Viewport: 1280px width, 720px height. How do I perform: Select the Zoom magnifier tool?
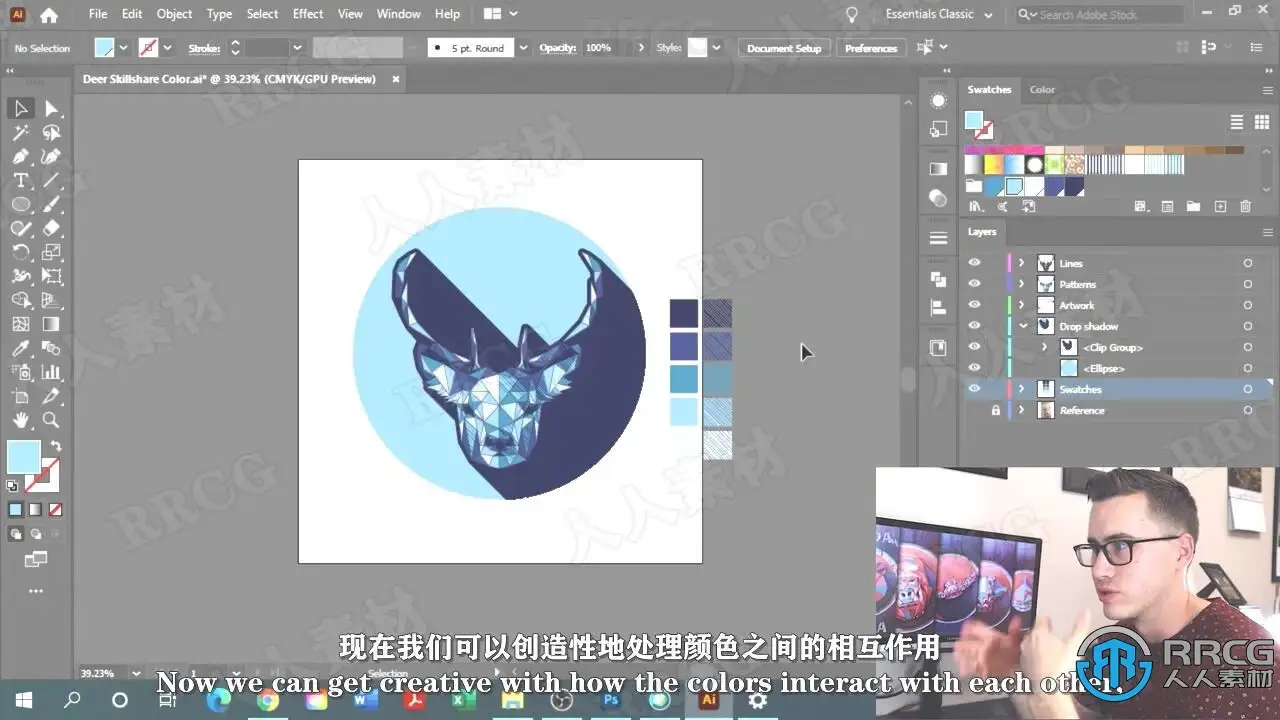(x=51, y=421)
